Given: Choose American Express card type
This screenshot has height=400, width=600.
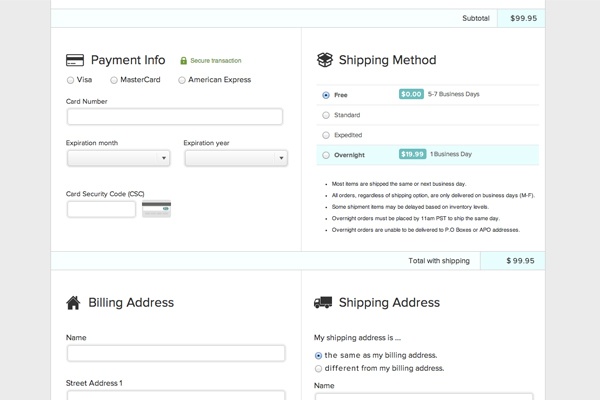Looking at the screenshot, I should (182, 80).
